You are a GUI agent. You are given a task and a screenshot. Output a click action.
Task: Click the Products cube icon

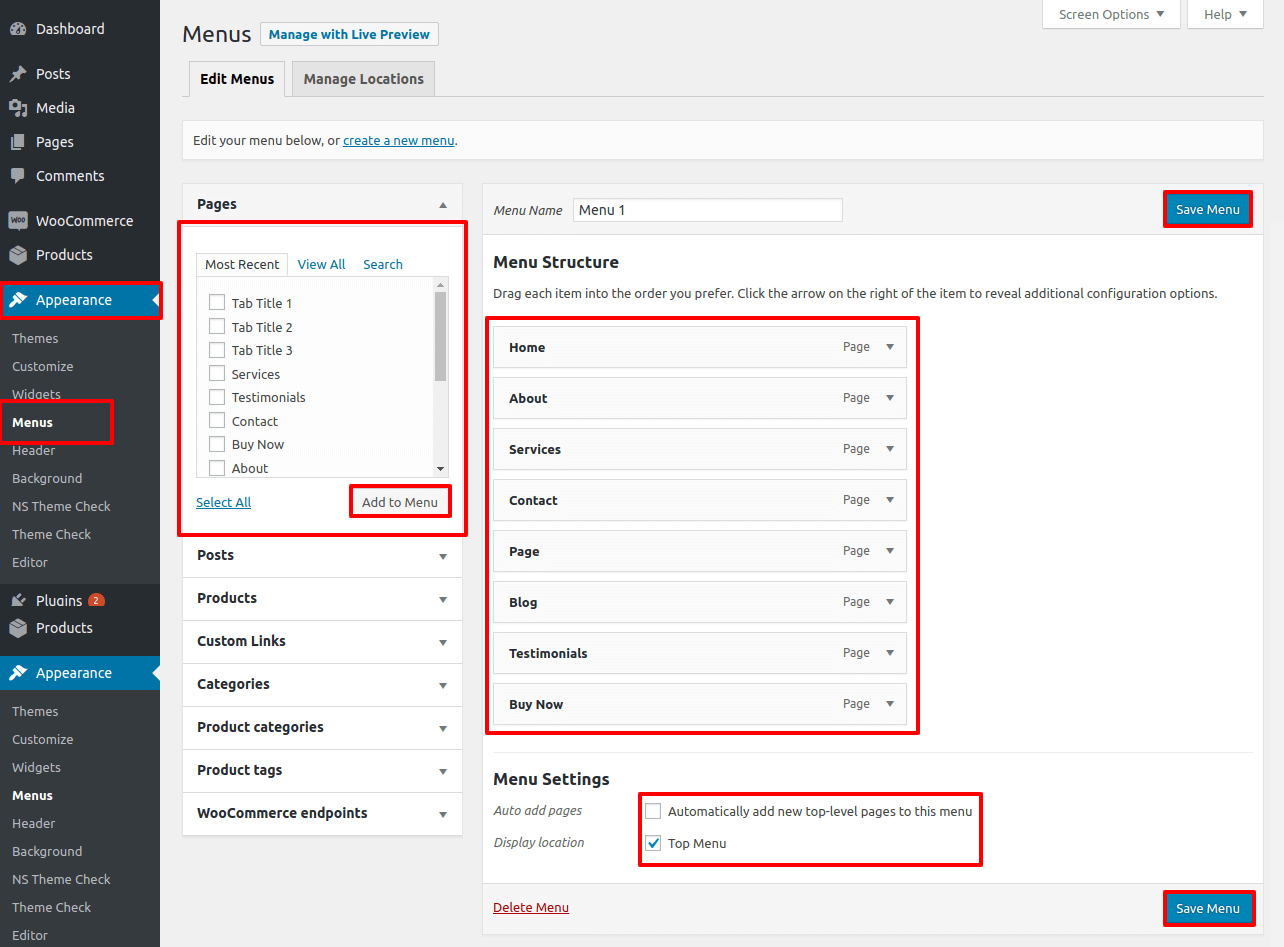[x=19, y=254]
